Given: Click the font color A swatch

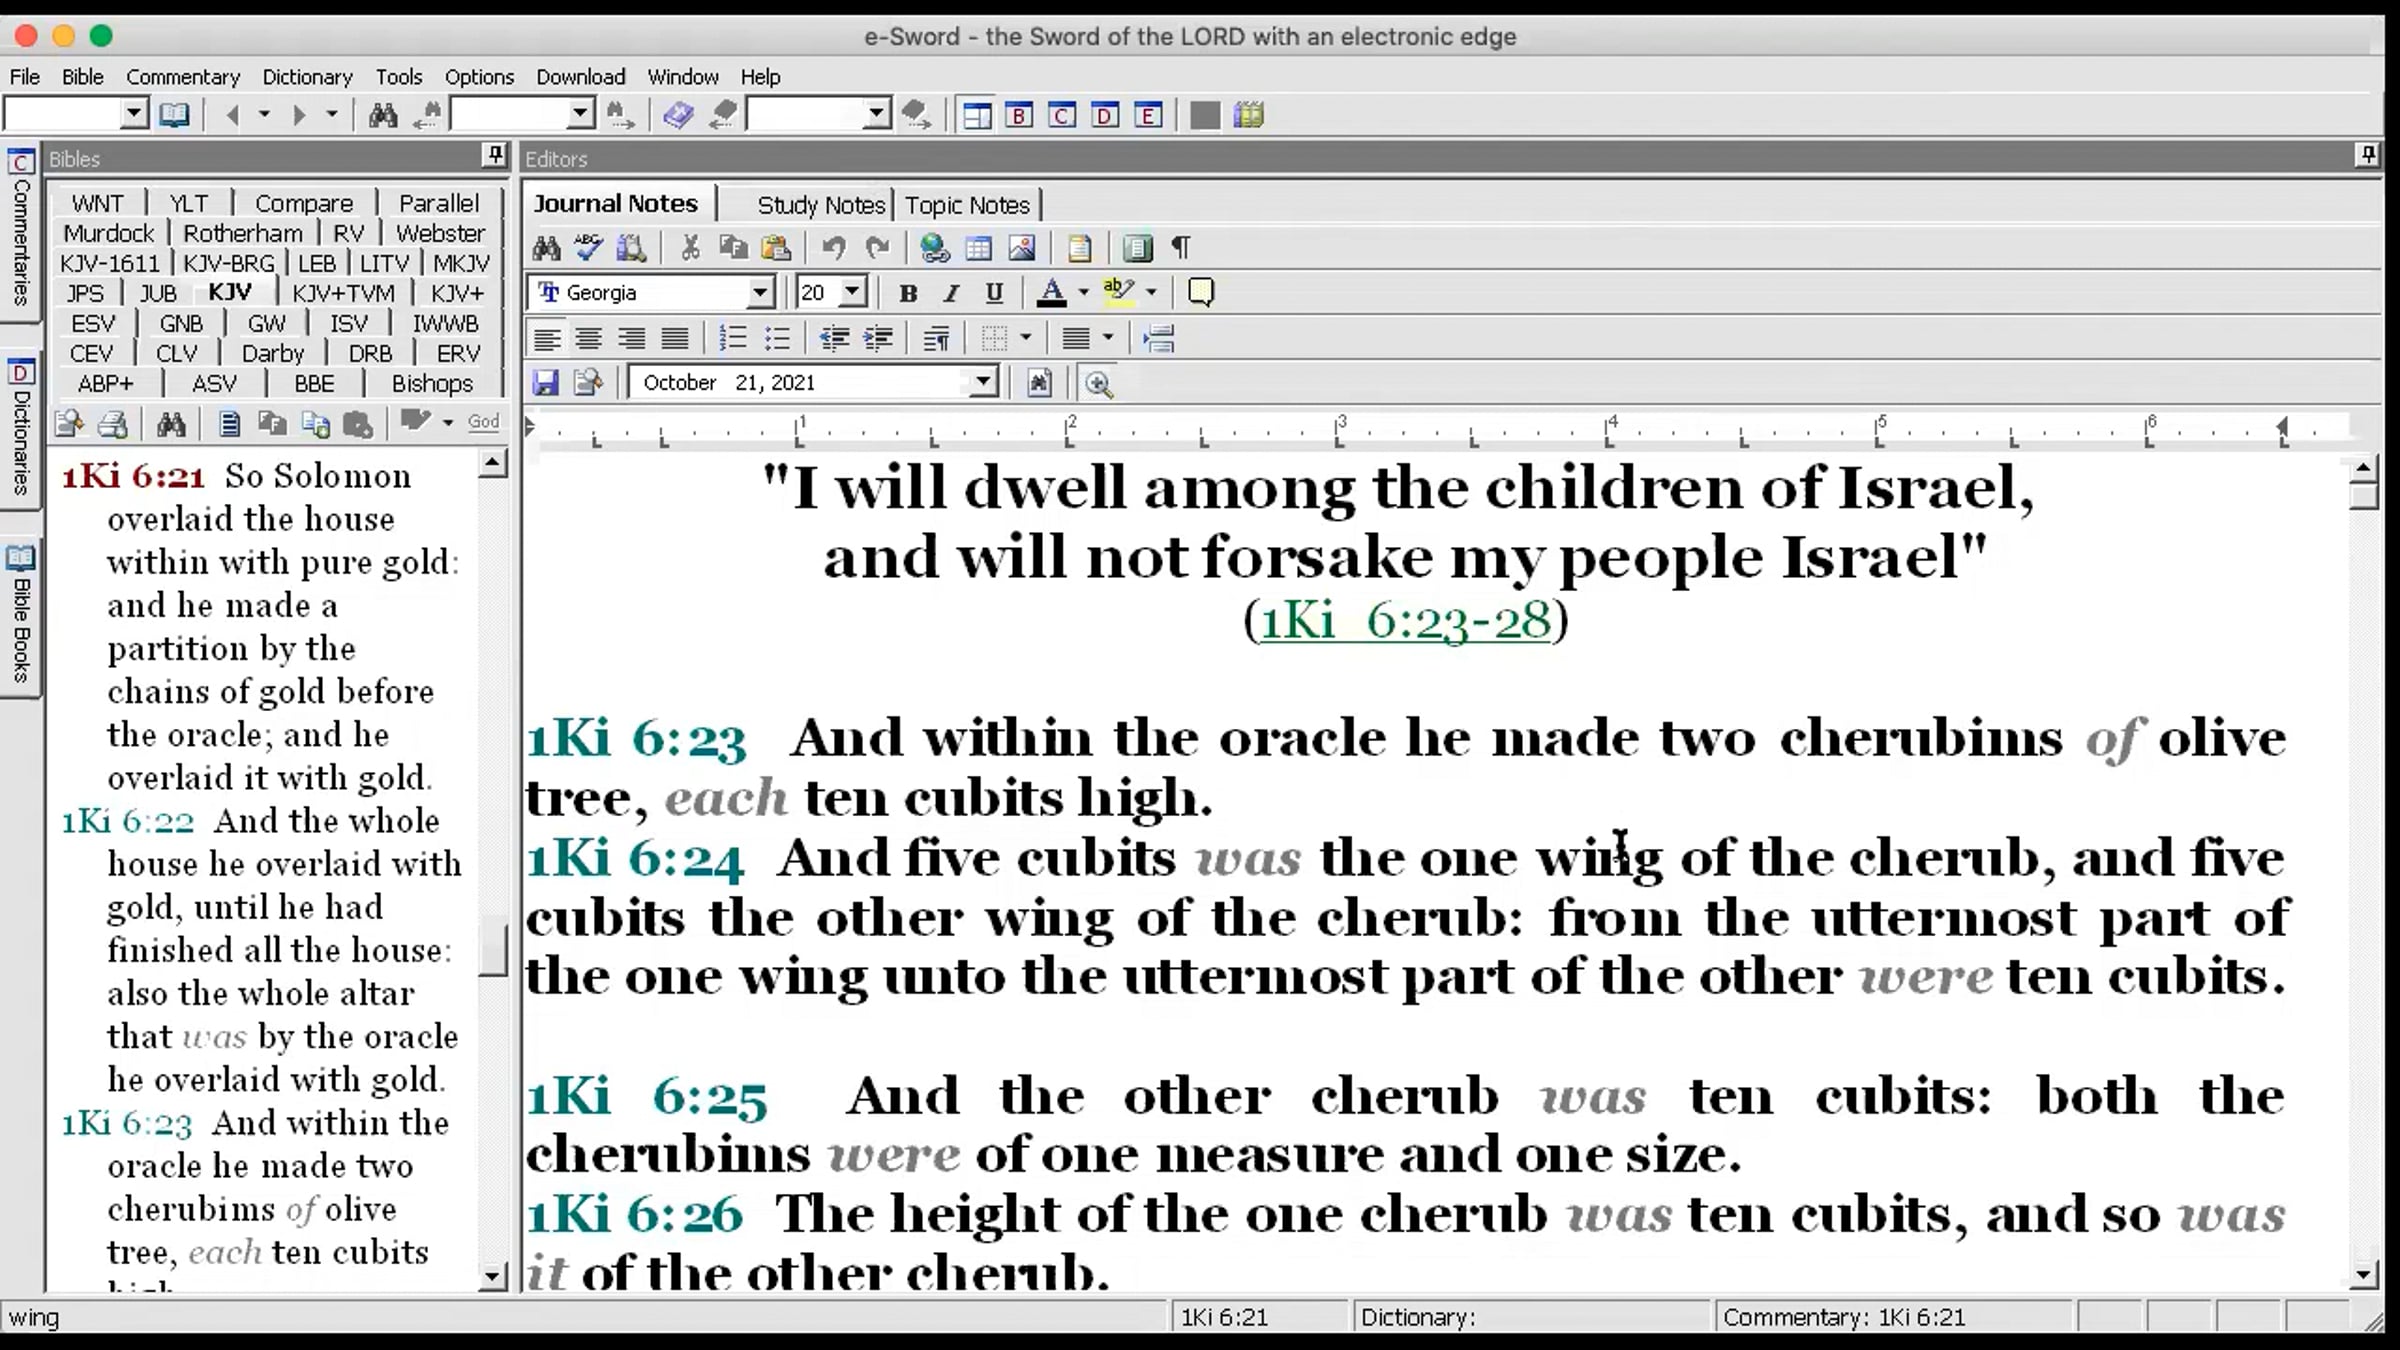Looking at the screenshot, I should [x=1050, y=293].
